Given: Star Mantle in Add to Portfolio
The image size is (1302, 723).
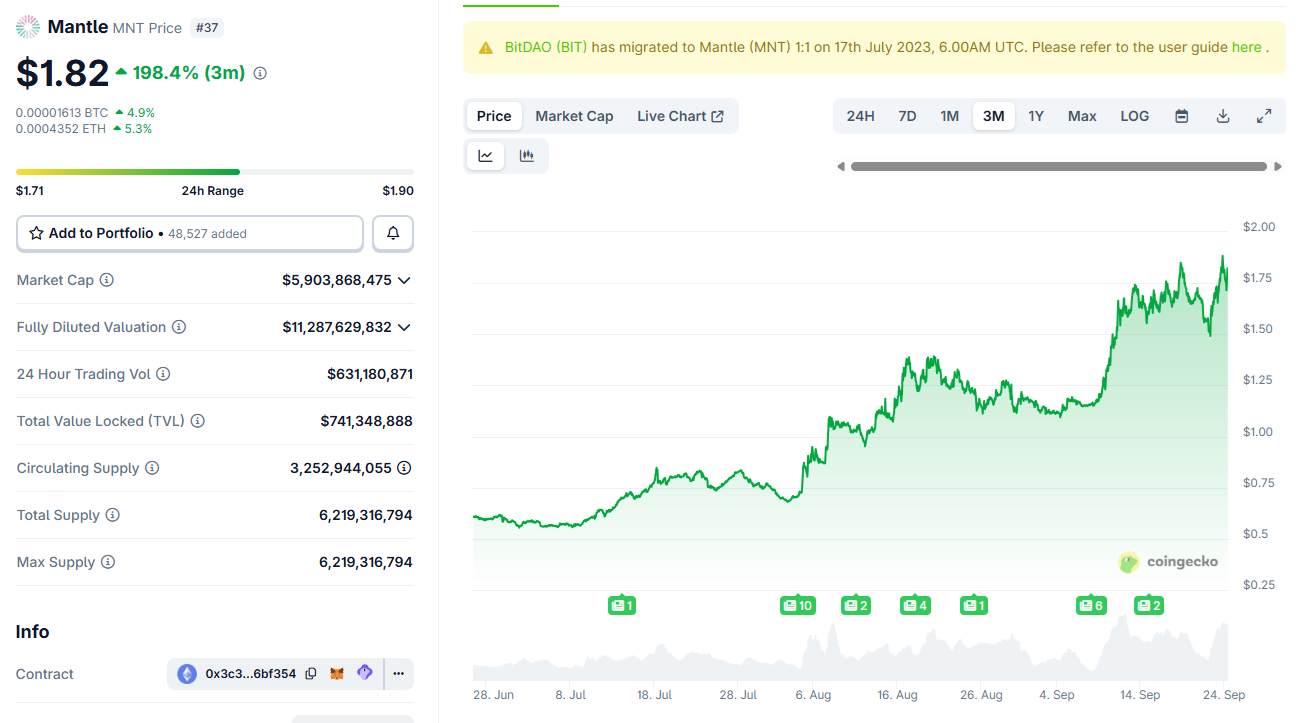Looking at the screenshot, I should [37, 233].
